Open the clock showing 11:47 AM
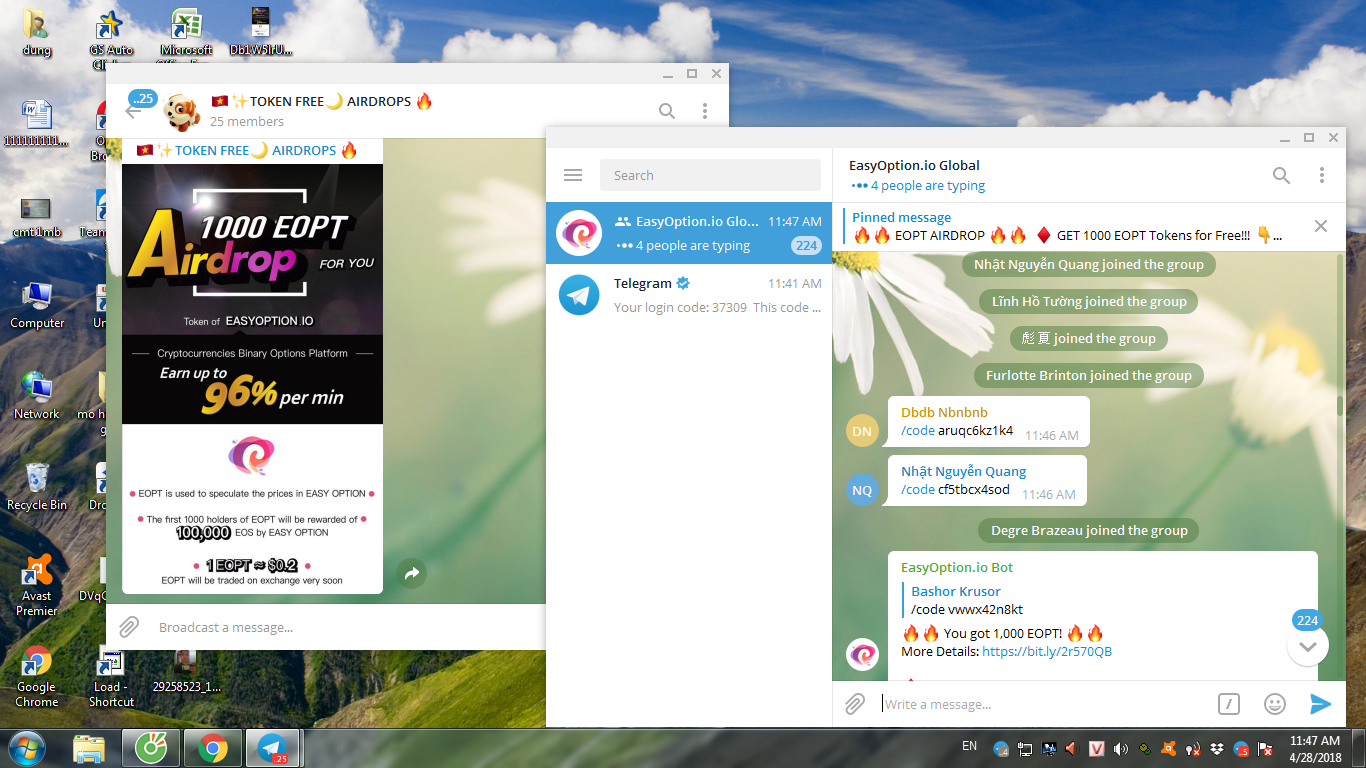Screen dimensions: 1366x768 [x=1315, y=748]
